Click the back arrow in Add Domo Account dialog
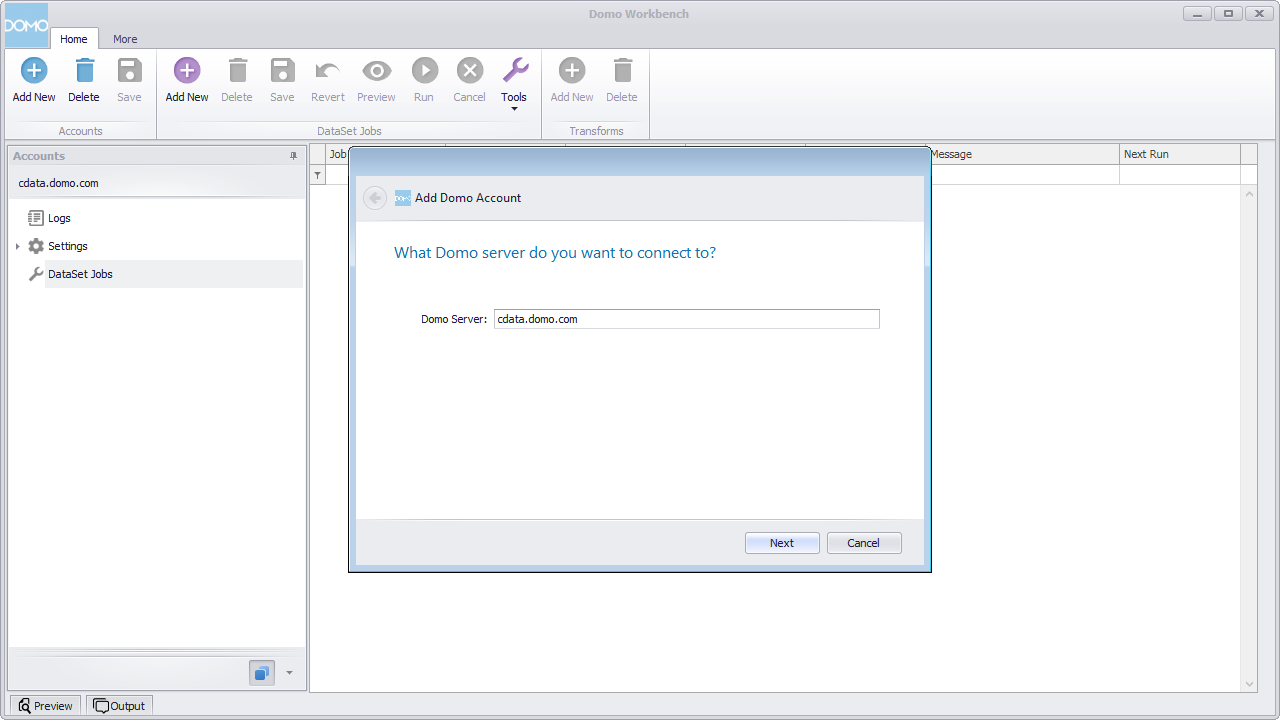Viewport: 1280px width, 720px height. 375,198
